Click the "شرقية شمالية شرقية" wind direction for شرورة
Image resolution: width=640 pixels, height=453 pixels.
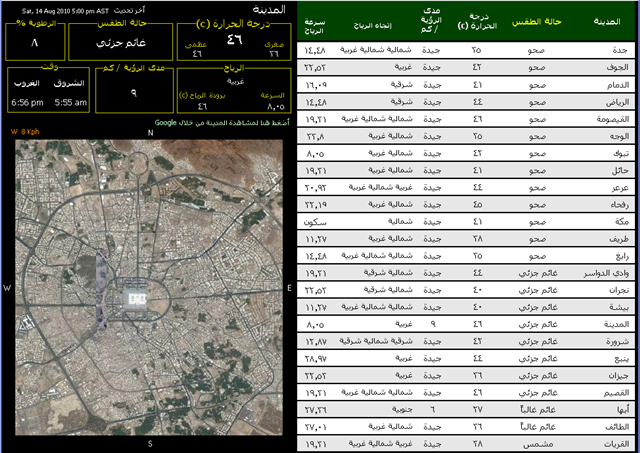tap(376, 341)
